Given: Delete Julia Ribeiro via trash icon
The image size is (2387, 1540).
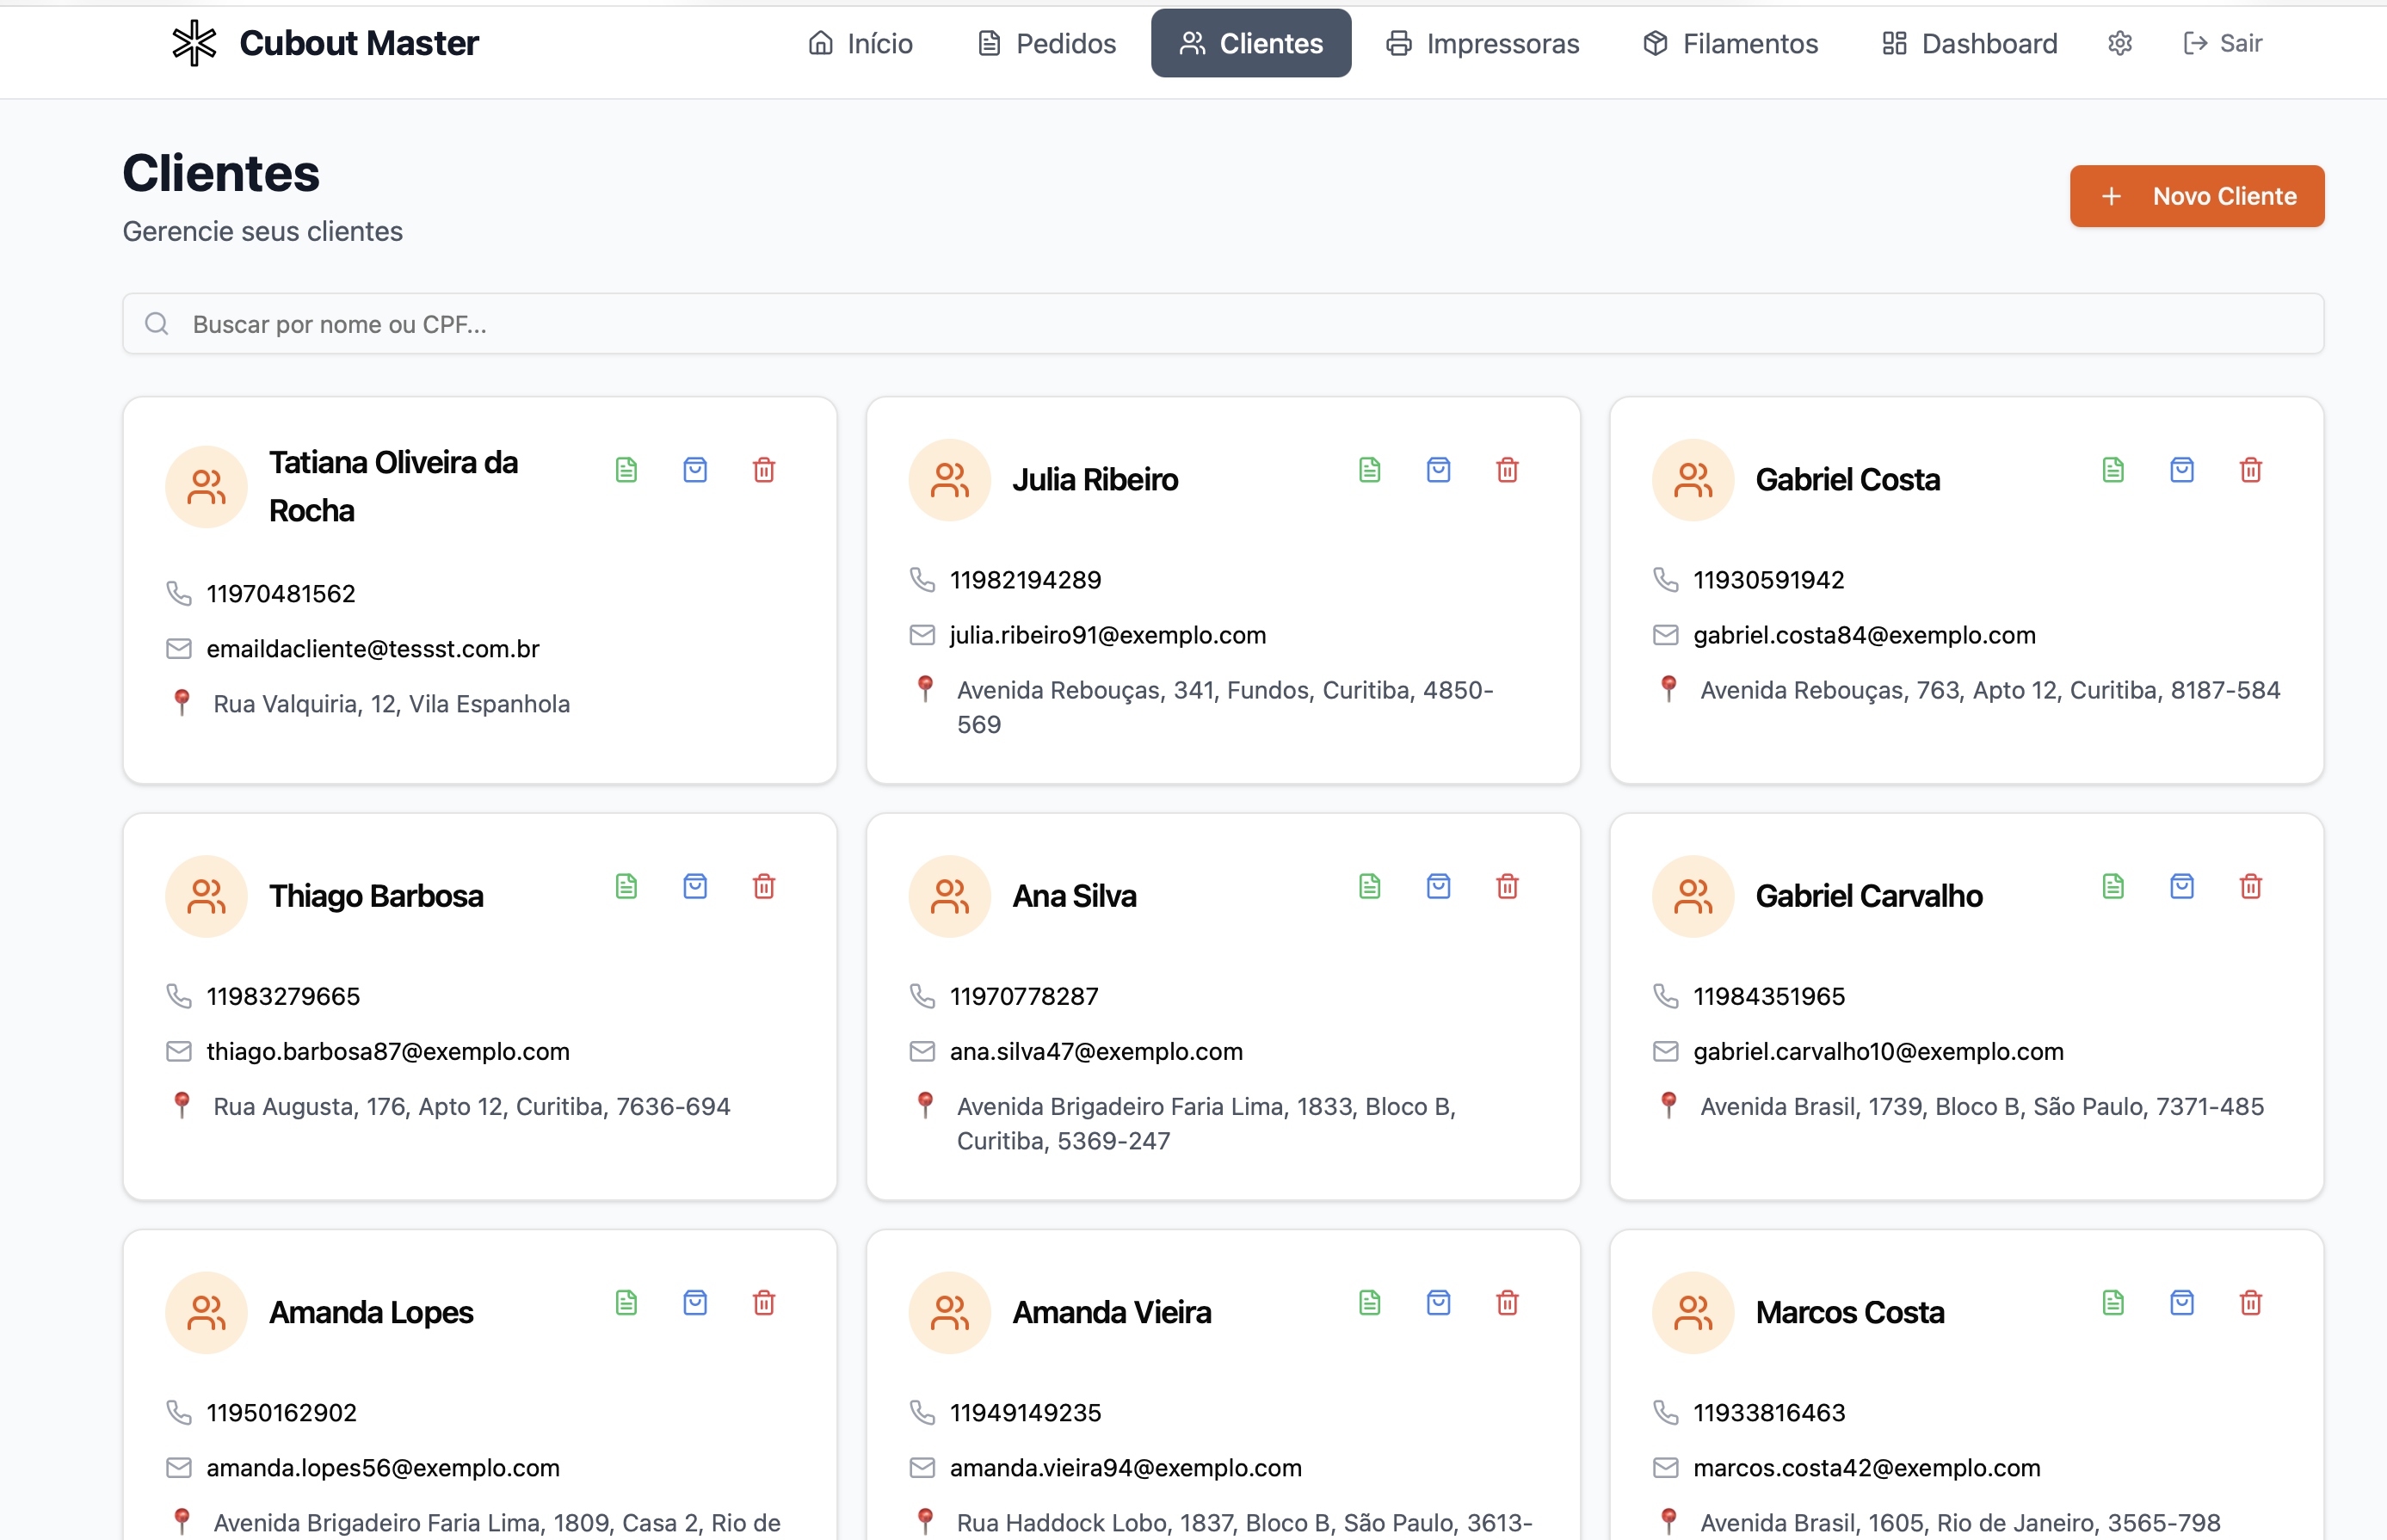Looking at the screenshot, I should coord(1508,469).
